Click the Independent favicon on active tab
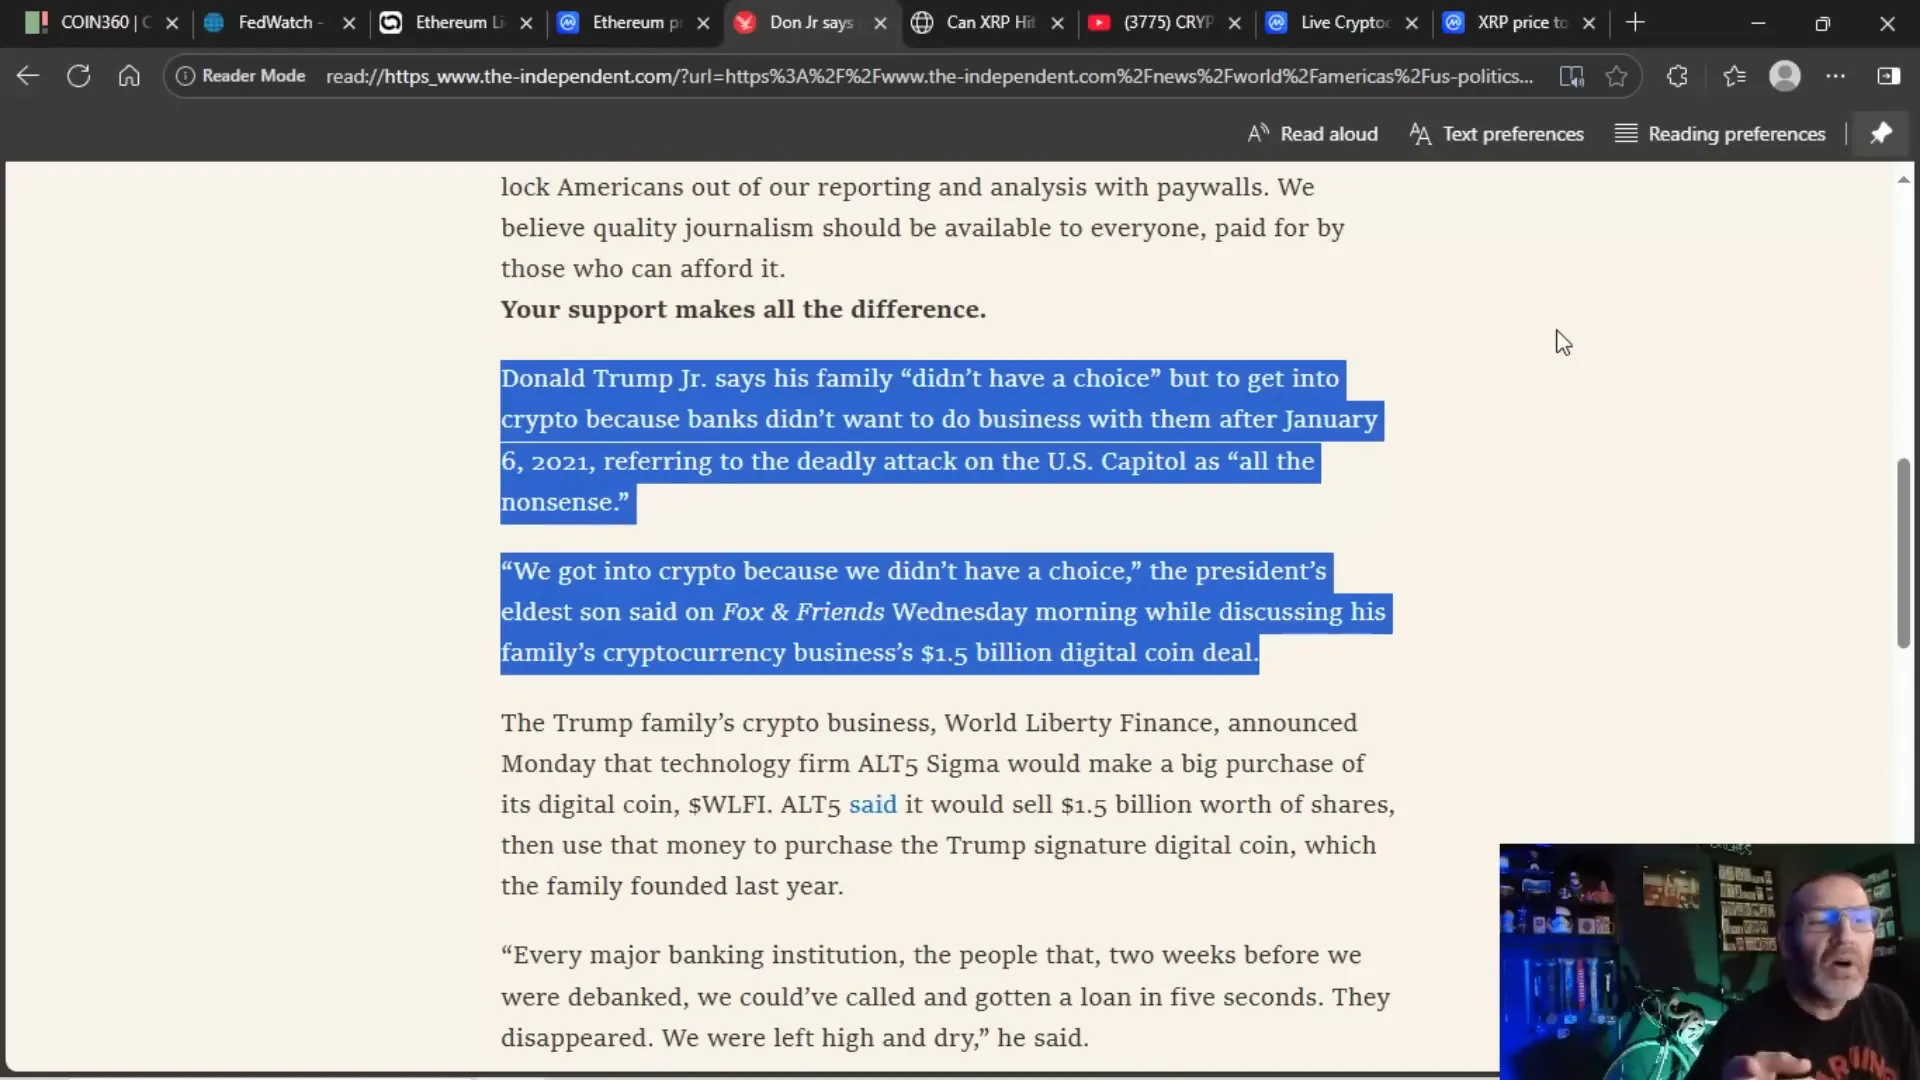1920x1080 pixels. tap(745, 22)
